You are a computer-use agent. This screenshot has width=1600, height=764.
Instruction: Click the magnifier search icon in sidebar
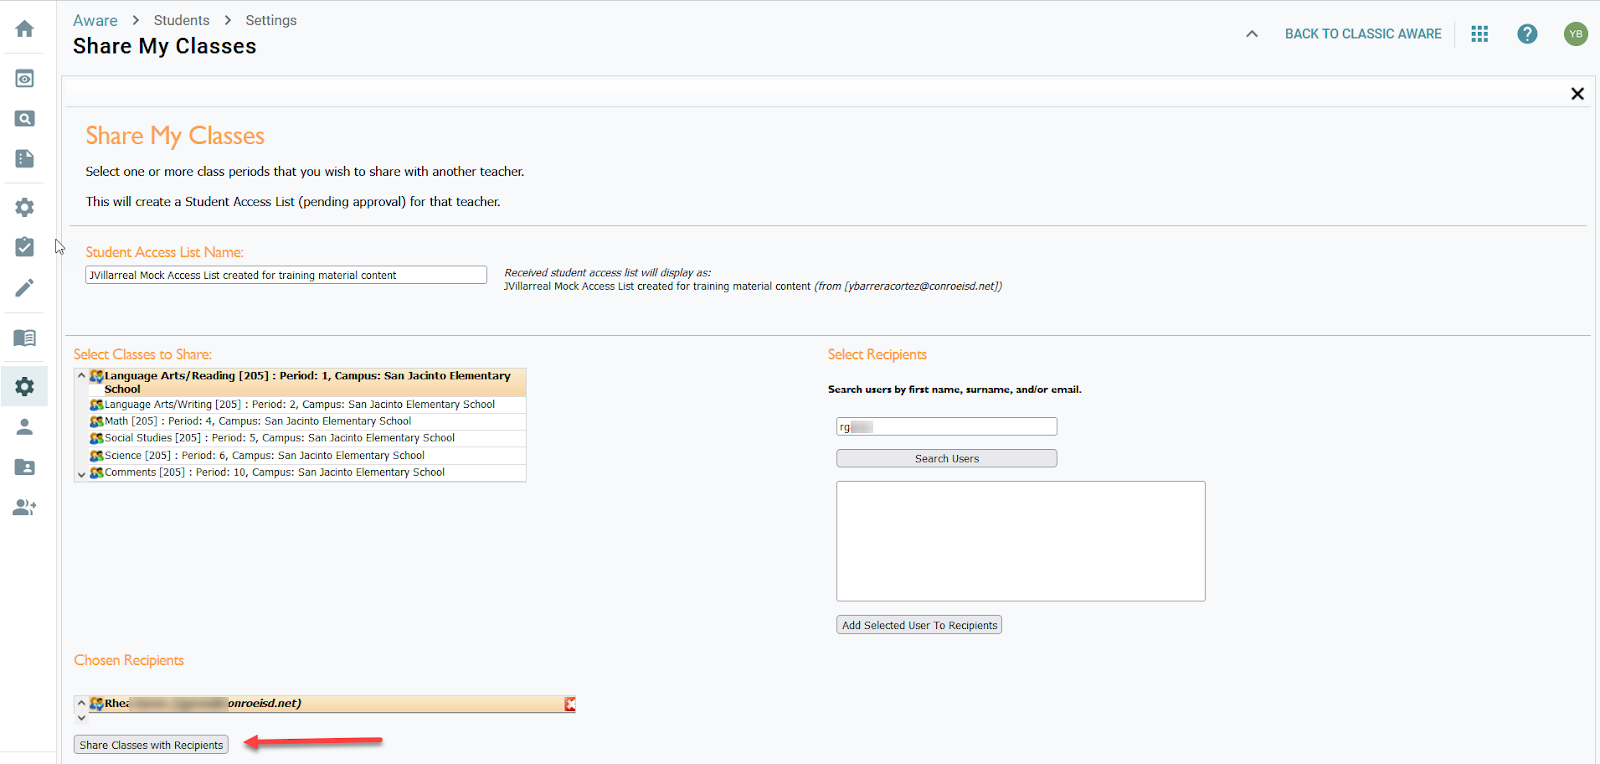click(x=25, y=119)
